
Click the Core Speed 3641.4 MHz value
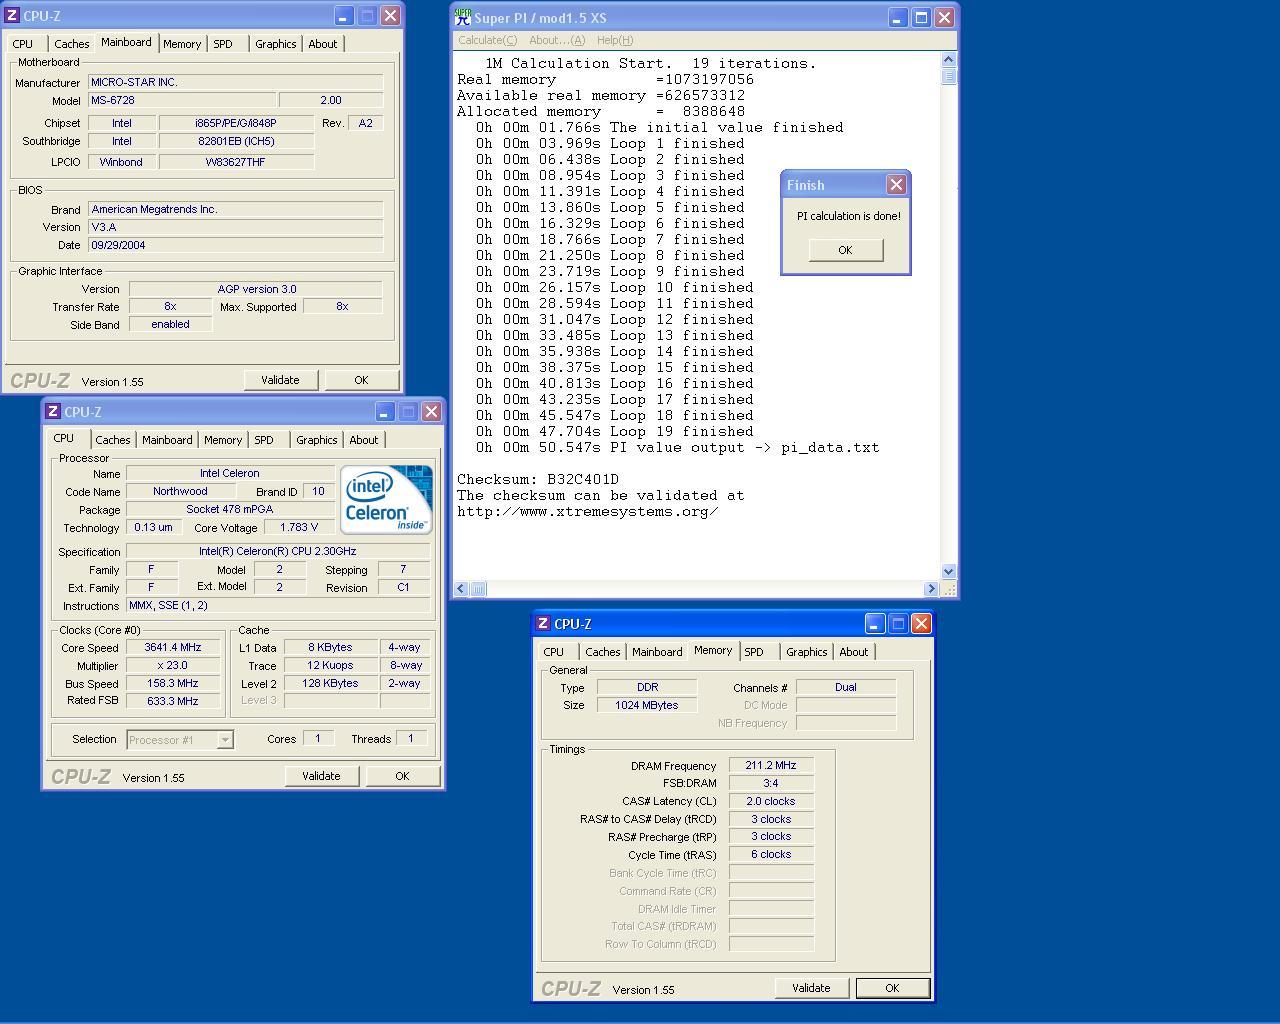point(173,647)
